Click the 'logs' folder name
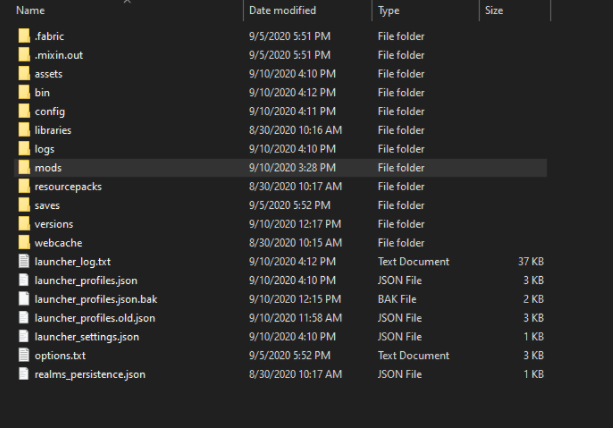The image size is (613, 428). click(45, 149)
